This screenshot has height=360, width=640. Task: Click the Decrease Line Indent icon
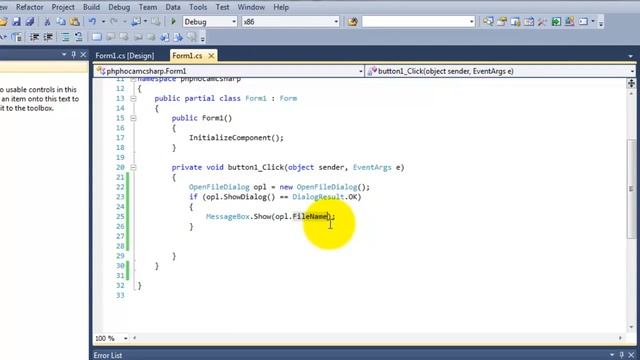tap(34, 37)
